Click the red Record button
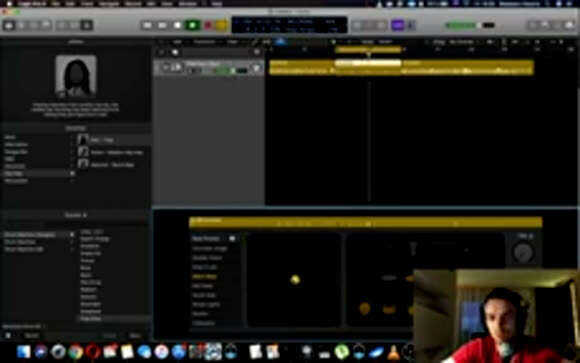The height and width of the screenshot is (363, 580). coord(208,25)
